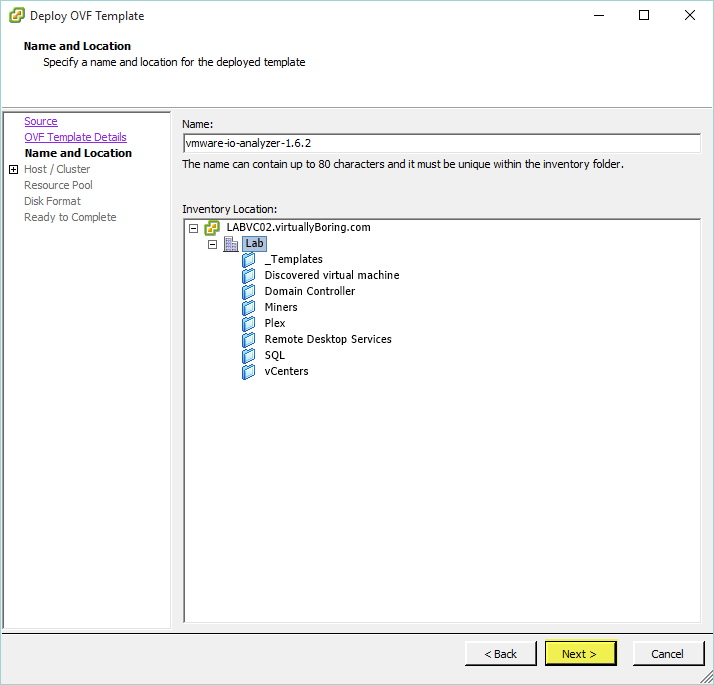Click the folder icon for _Templates

pyautogui.click(x=249, y=260)
